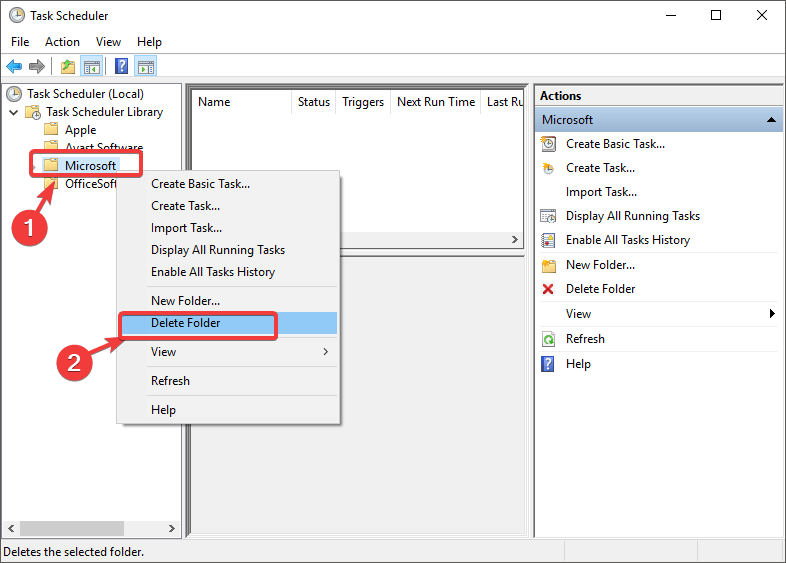Screen dimensions: 786x563
Task: Click the Up One Level folder icon
Action: point(68,66)
